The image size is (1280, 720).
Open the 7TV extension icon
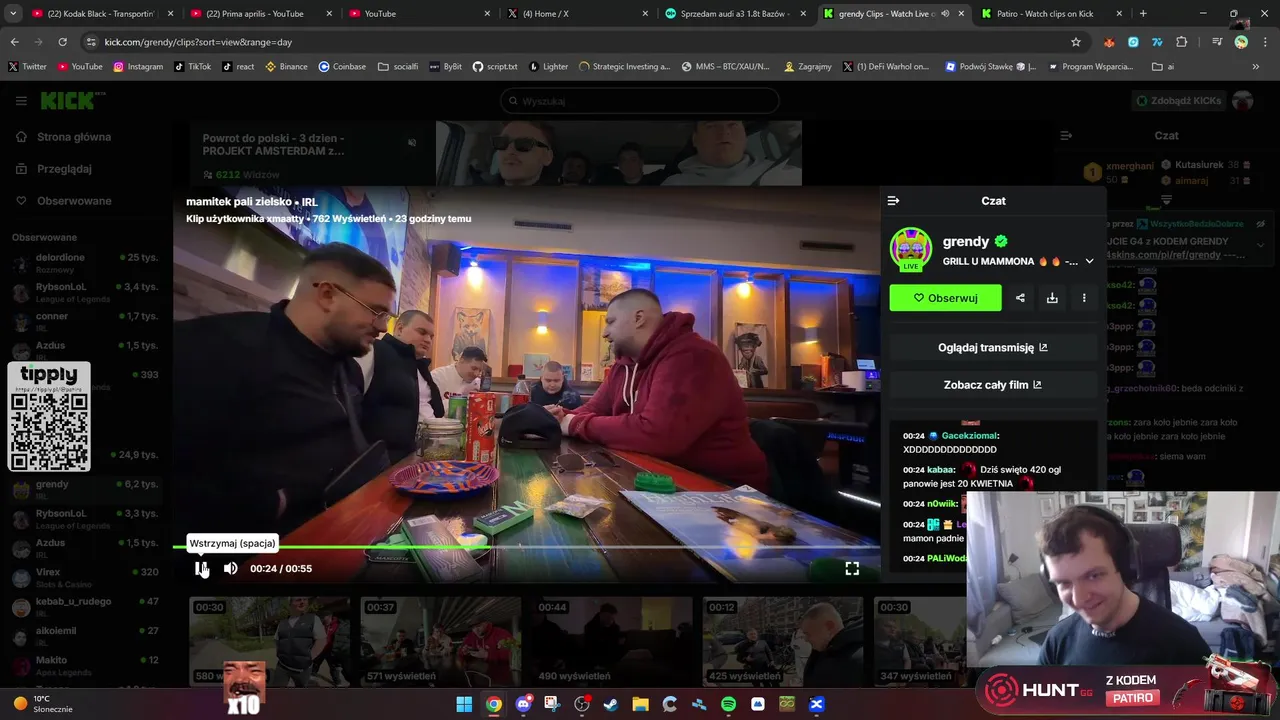click(1157, 42)
